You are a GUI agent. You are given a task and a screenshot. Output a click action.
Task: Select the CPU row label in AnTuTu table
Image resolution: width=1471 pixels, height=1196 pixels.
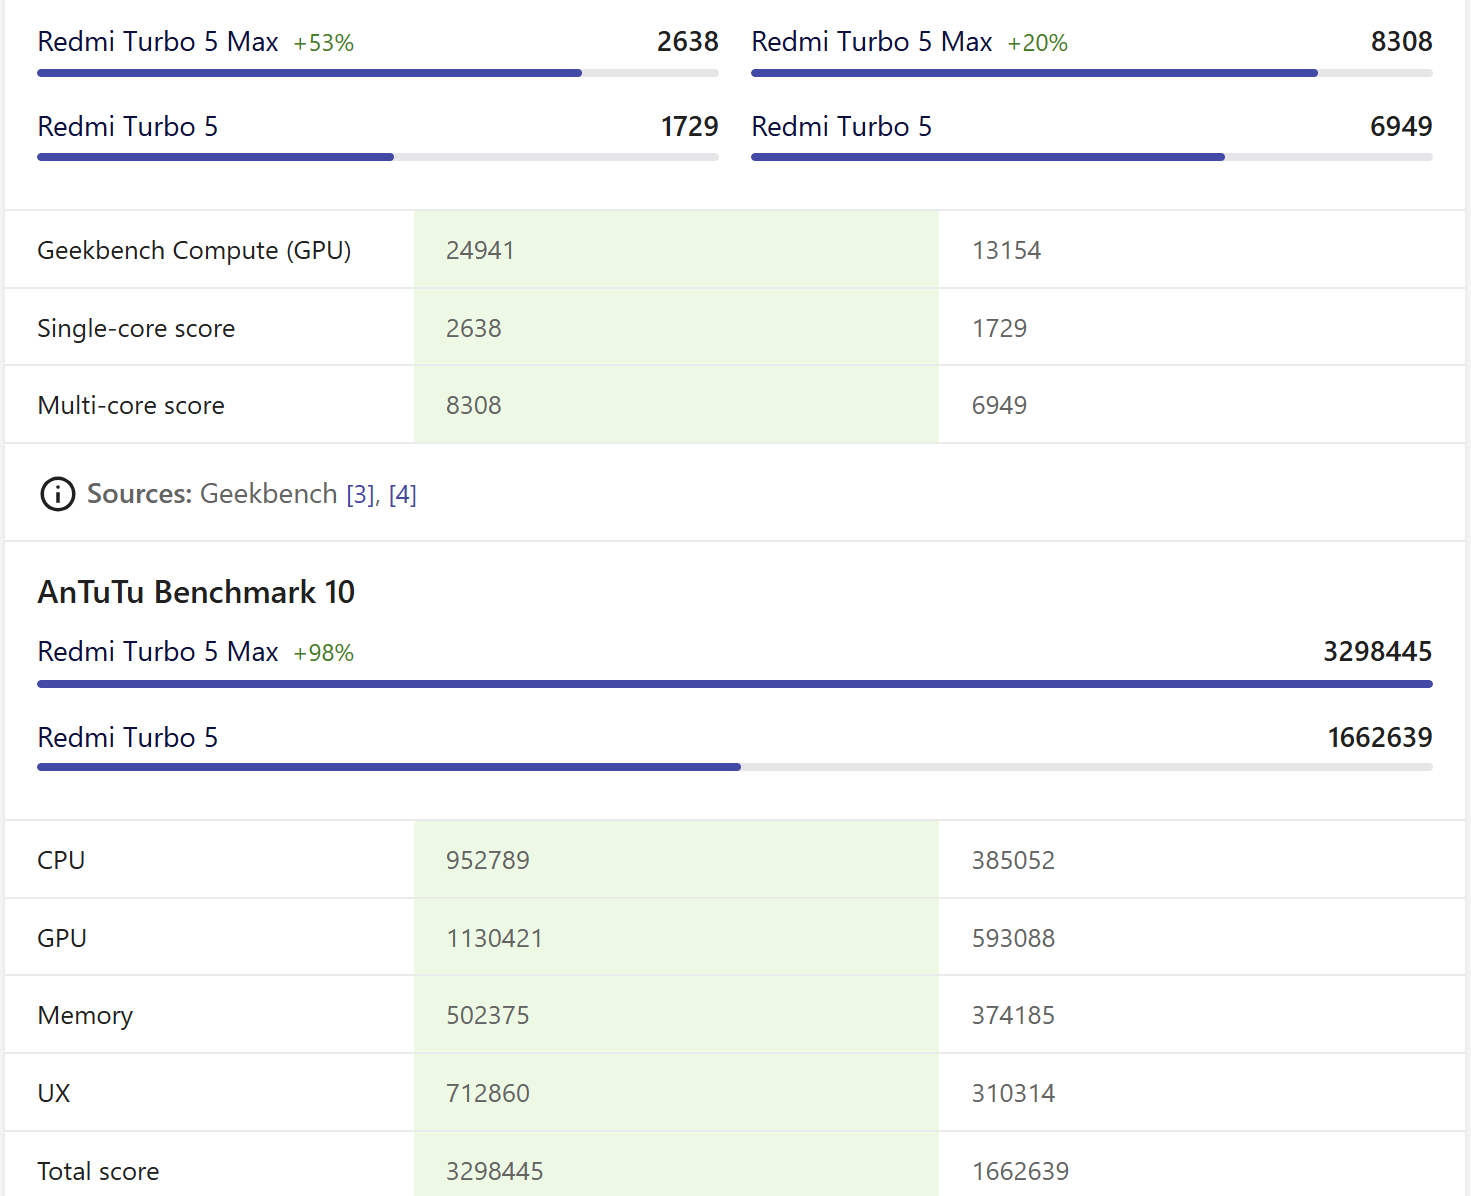[x=61, y=860]
